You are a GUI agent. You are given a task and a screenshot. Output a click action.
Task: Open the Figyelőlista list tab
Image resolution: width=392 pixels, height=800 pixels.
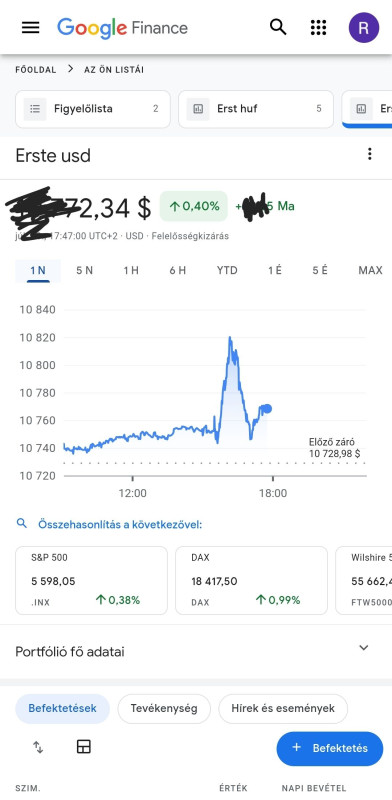[93, 109]
